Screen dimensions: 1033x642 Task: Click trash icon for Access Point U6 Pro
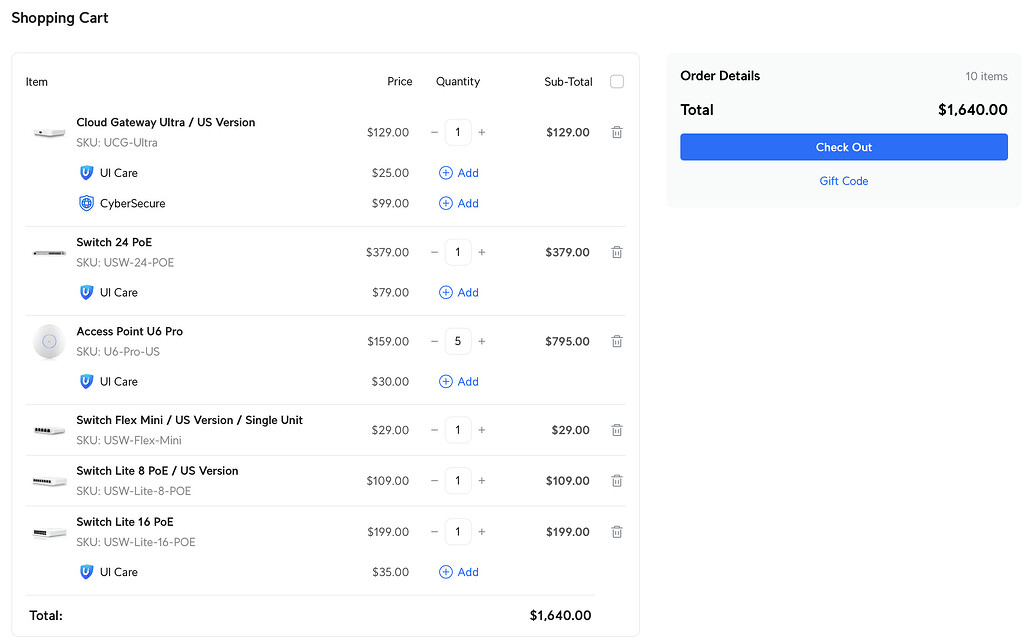617,342
